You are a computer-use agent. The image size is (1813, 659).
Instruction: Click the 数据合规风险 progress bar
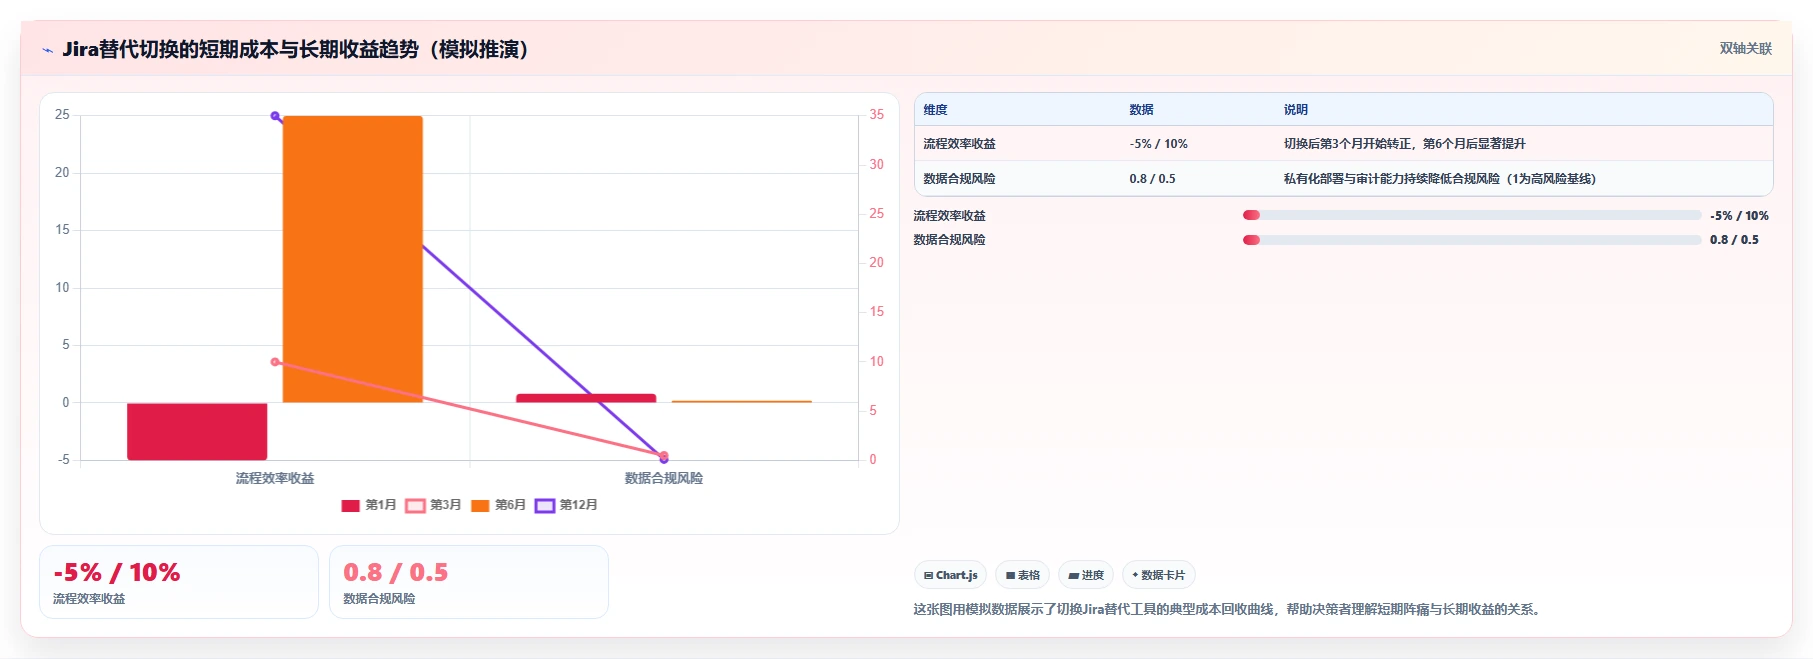tap(1471, 240)
